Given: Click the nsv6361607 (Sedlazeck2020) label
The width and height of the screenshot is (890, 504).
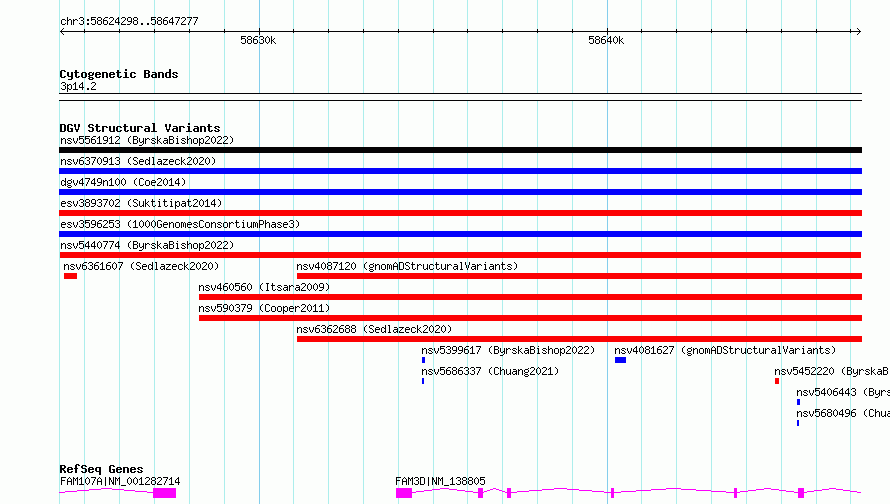Looking at the screenshot, I should (x=141, y=266).
